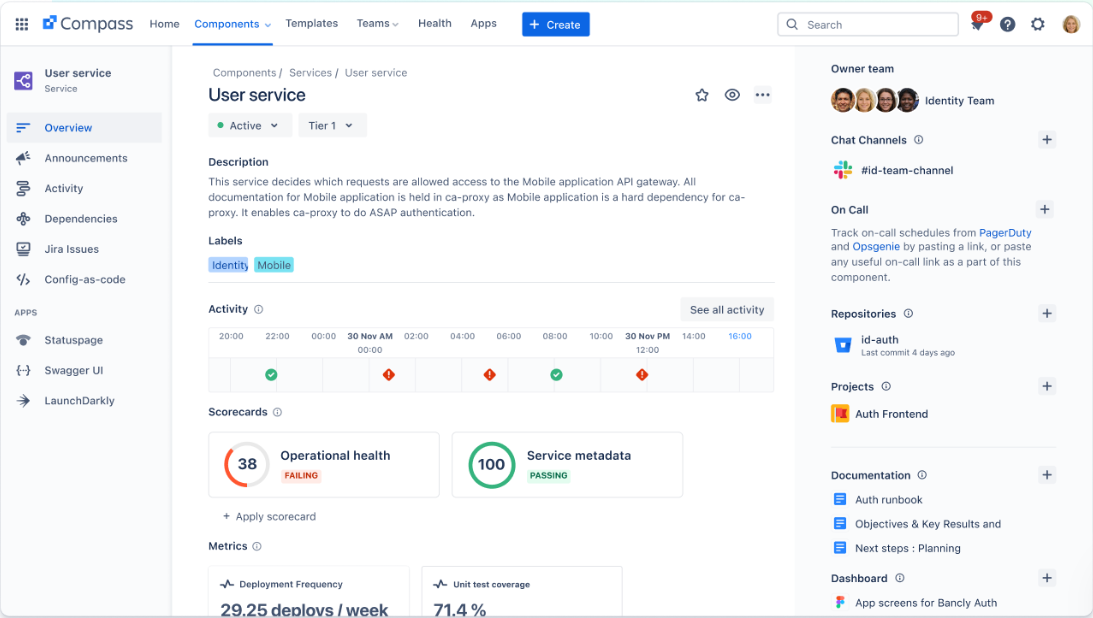Click the info icon next to Projects
The width and height of the screenshot is (1093, 618).
[886, 386]
